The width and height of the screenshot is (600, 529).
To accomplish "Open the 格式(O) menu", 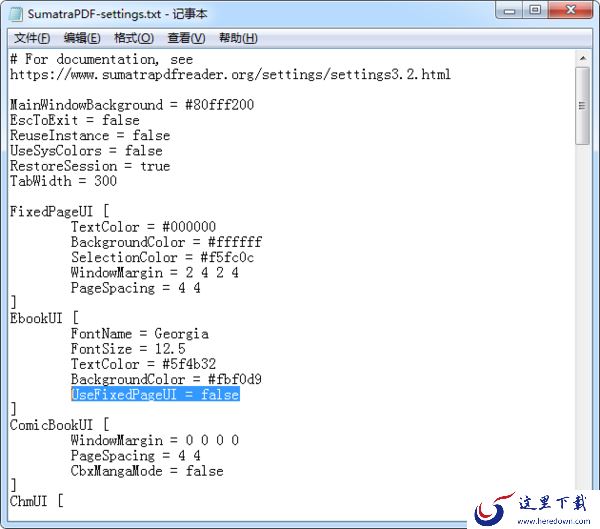I will point(134,38).
